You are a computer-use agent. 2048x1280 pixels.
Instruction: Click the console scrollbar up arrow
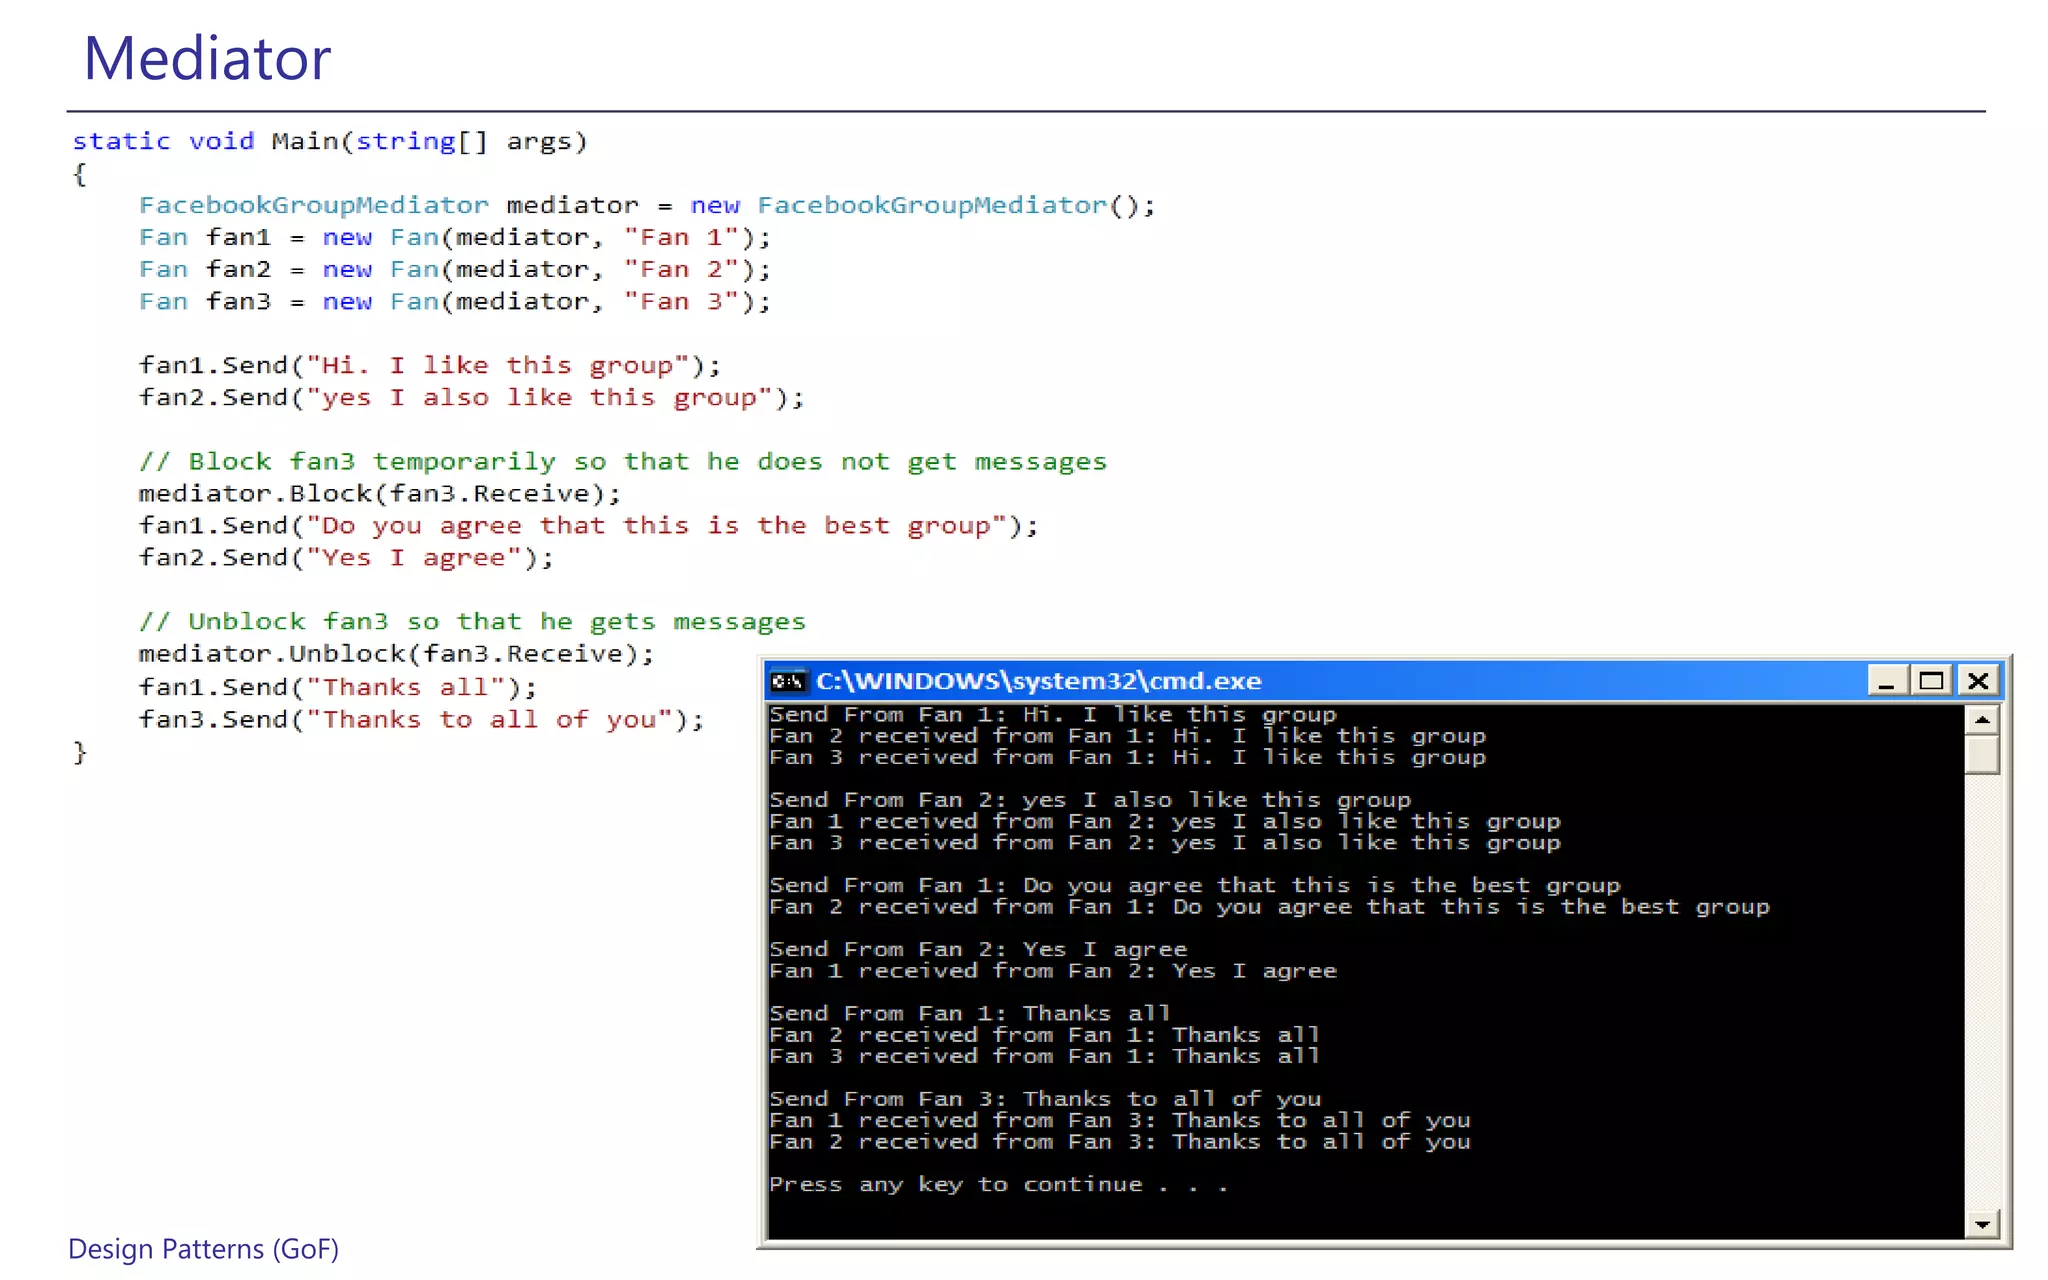click(x=1981, y=719)
